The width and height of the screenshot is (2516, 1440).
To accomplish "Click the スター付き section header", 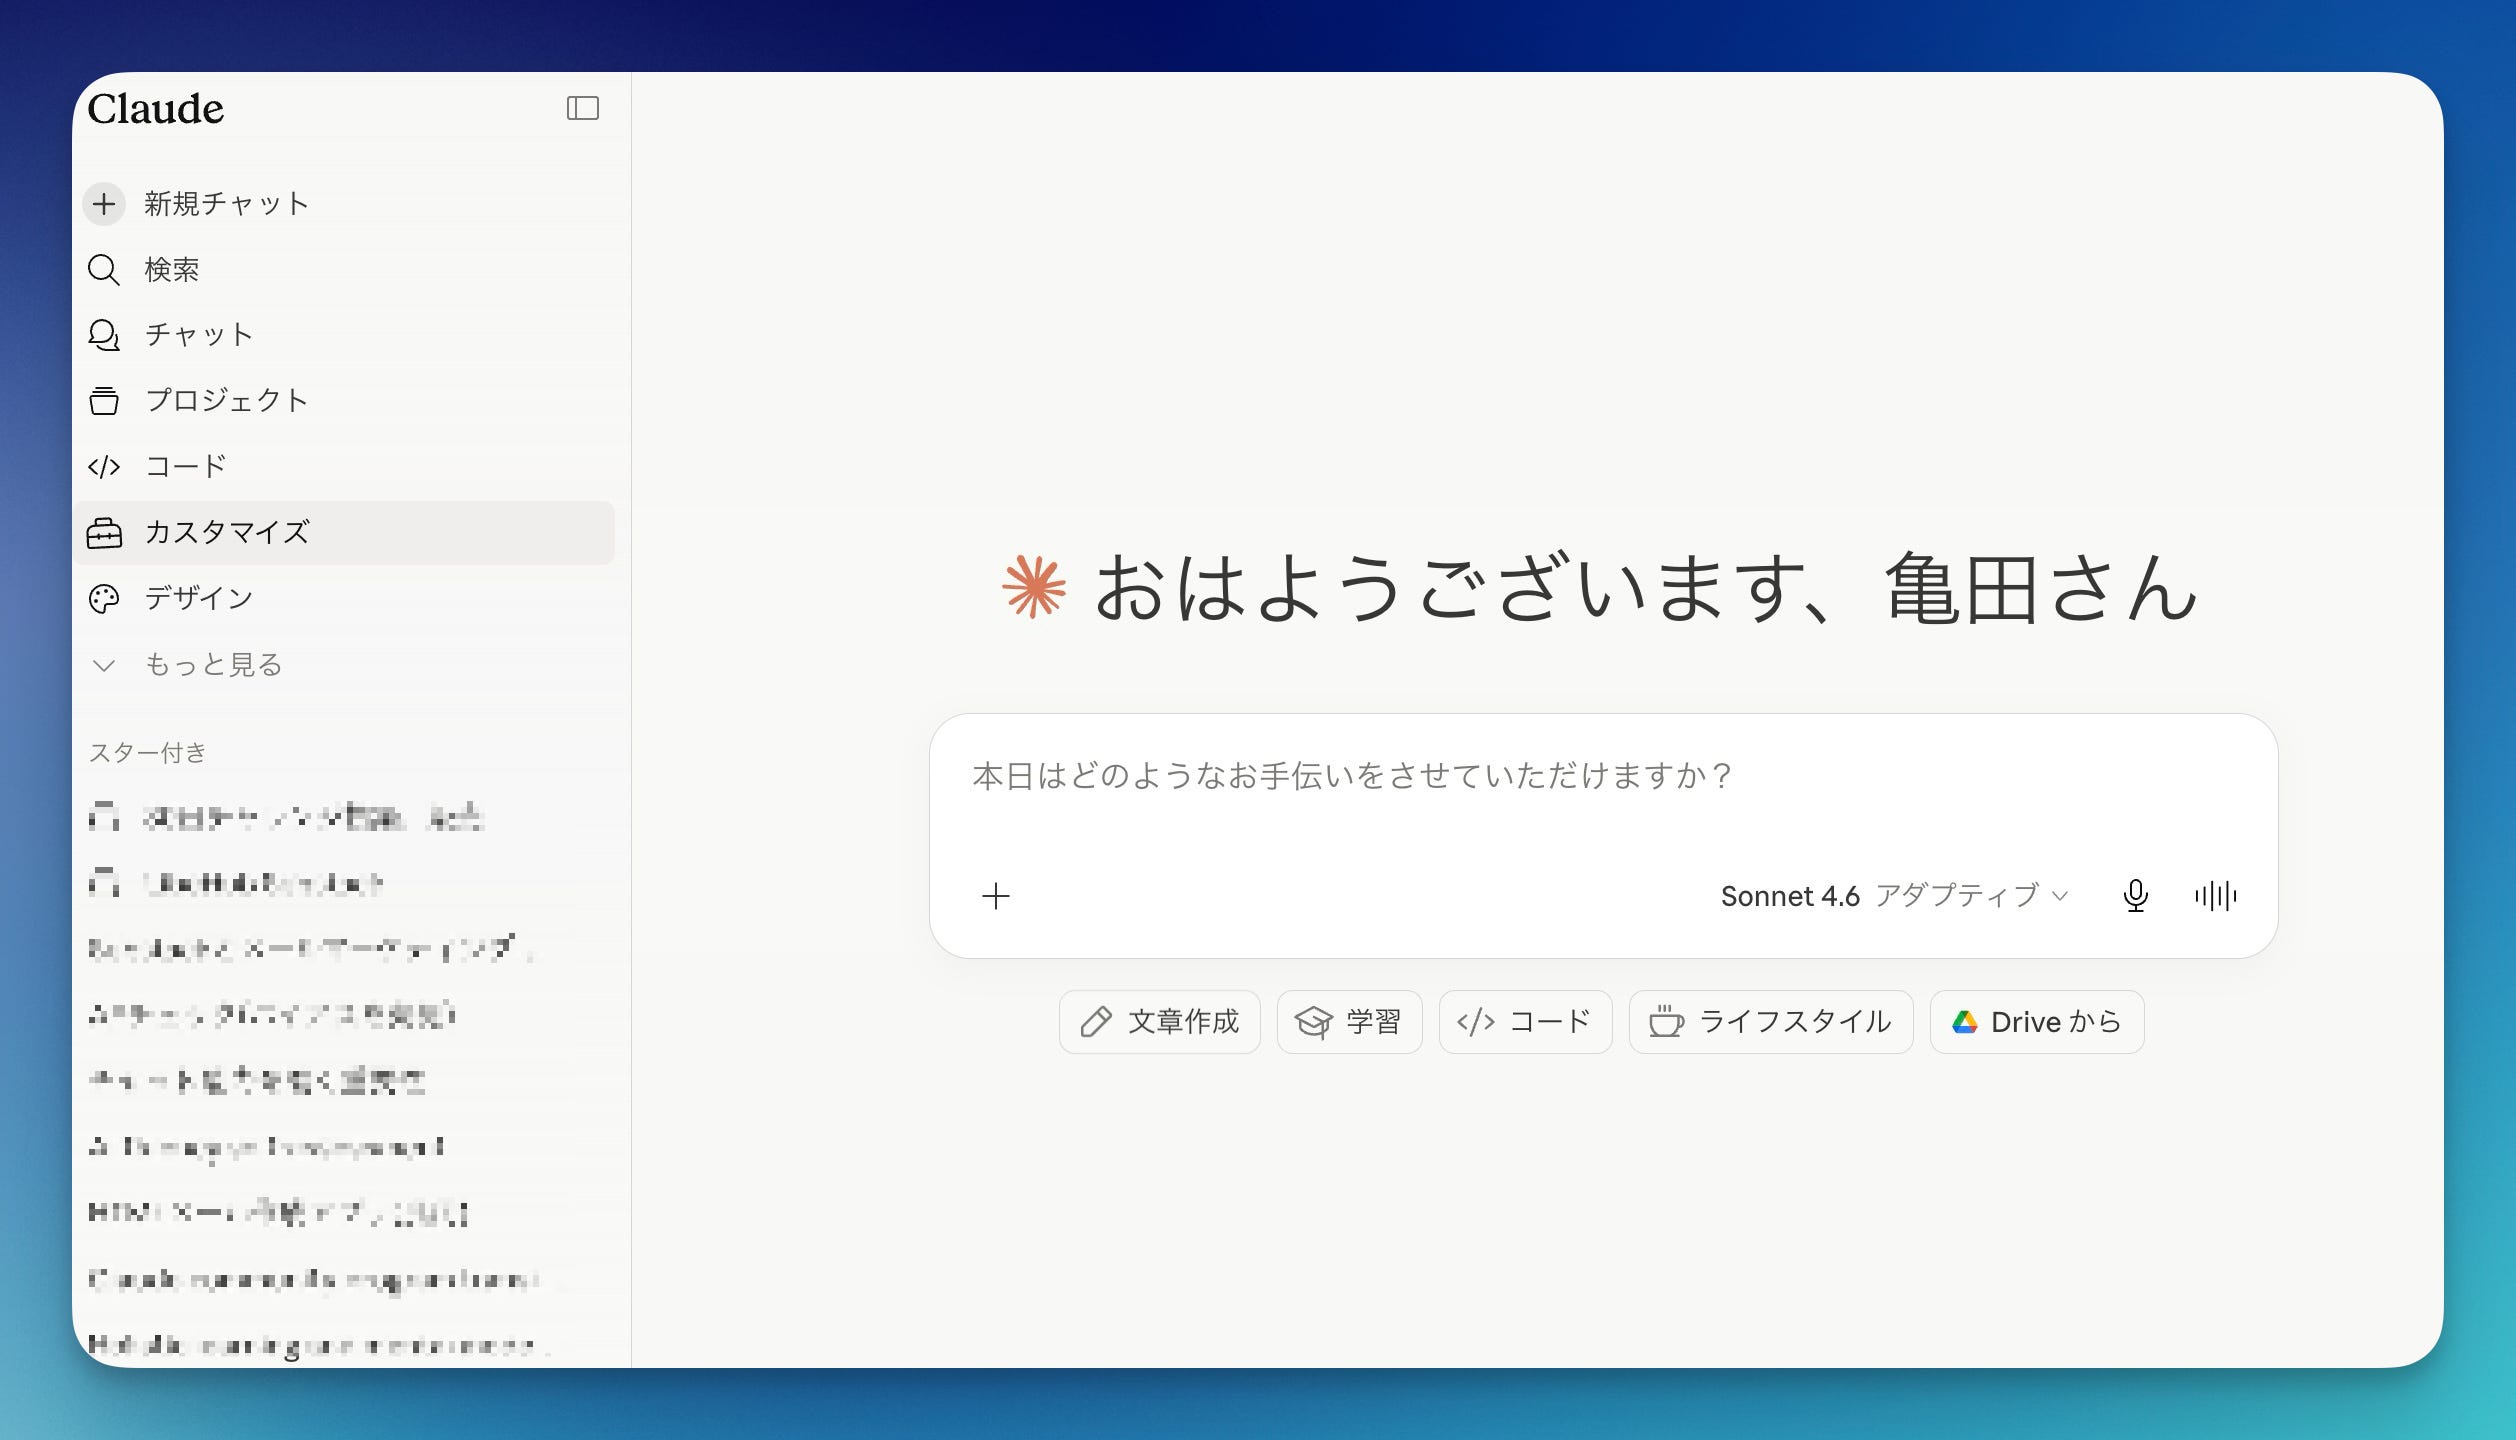I will (x=148, y=753).
